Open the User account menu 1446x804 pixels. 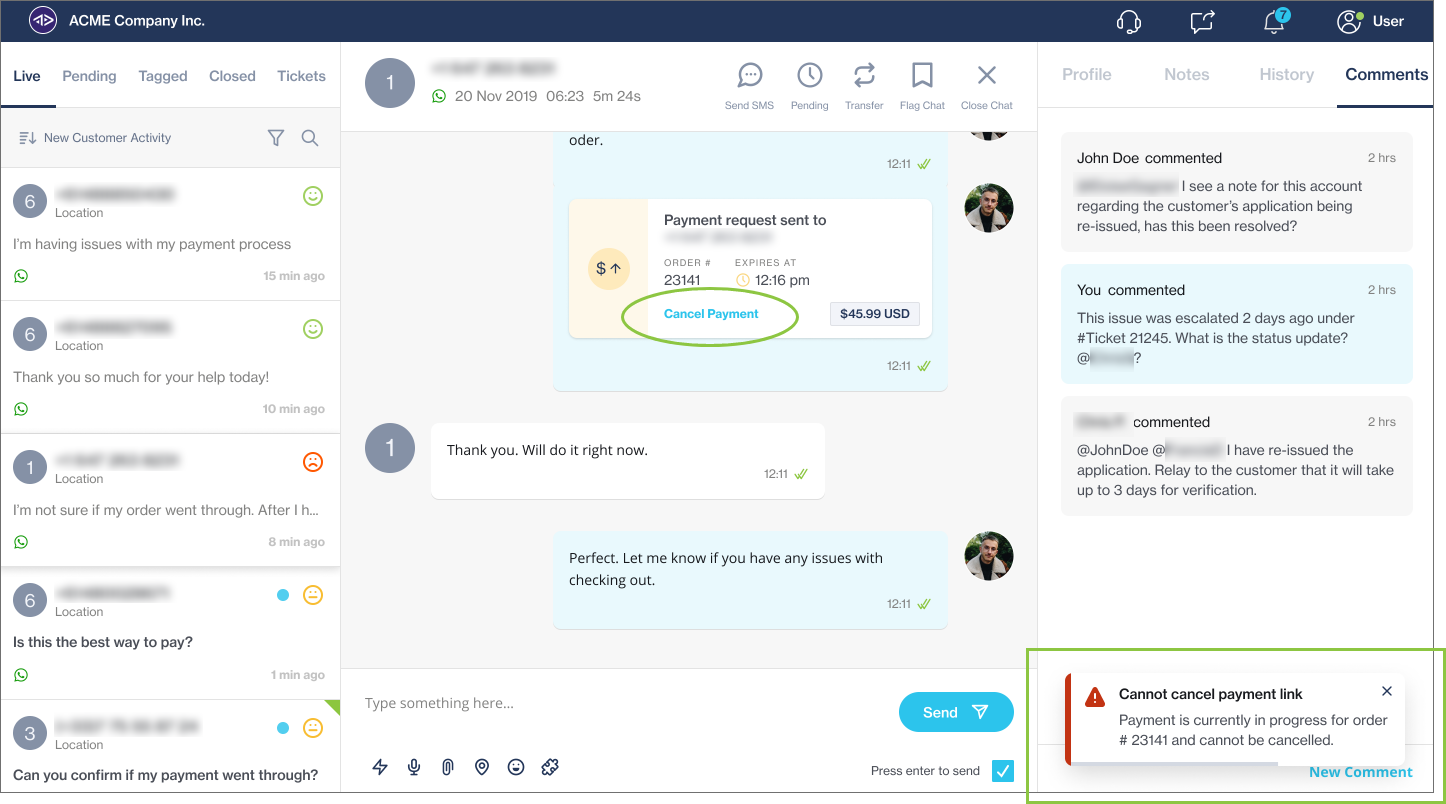[1370, 21]
